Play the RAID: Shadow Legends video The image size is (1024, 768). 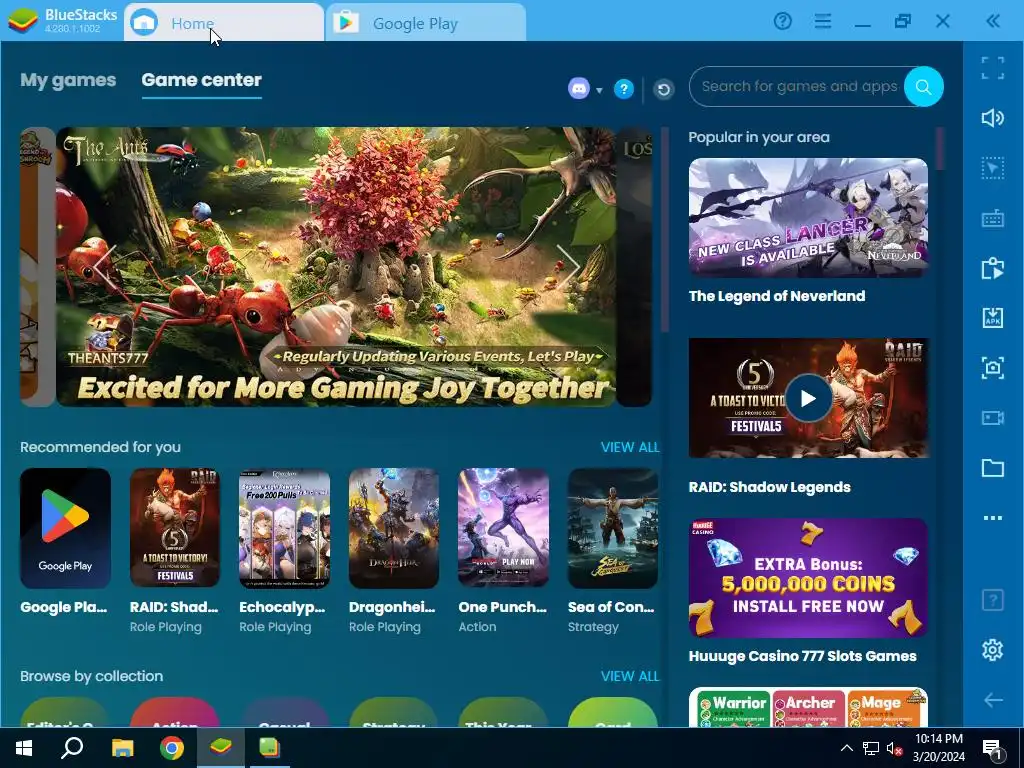(808, 398)
